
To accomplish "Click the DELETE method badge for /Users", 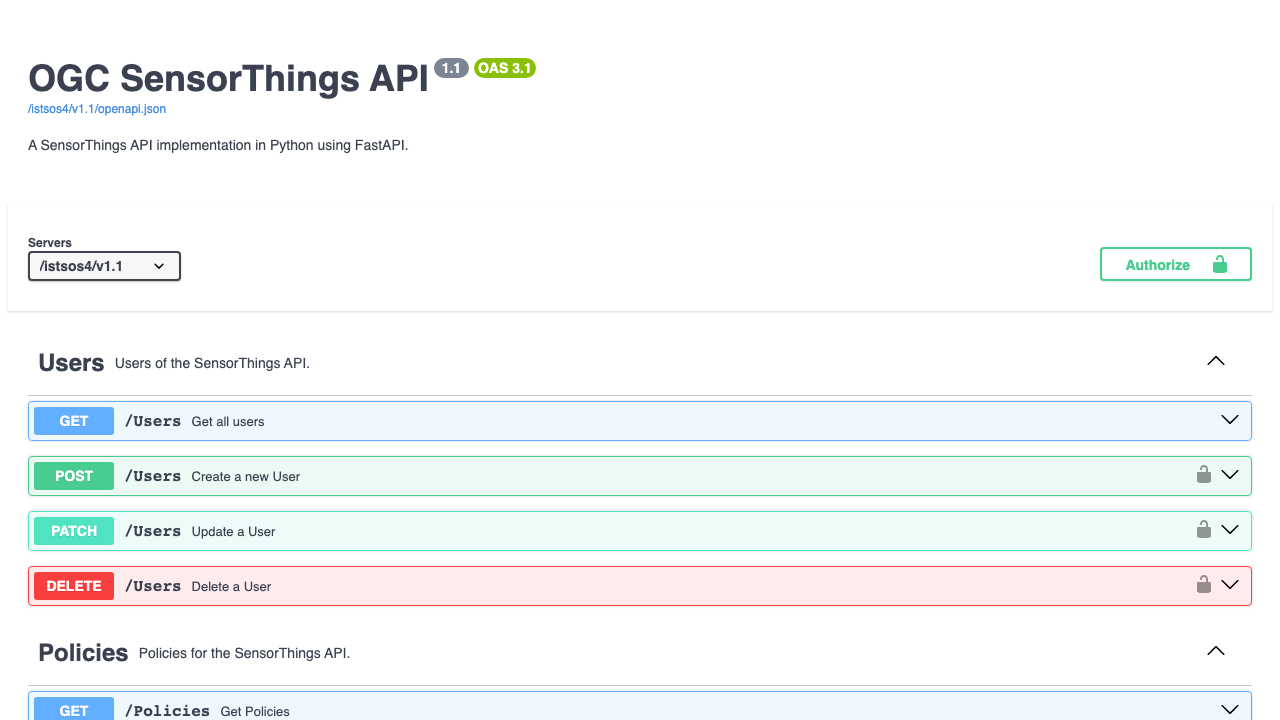I will pos(74,586).
